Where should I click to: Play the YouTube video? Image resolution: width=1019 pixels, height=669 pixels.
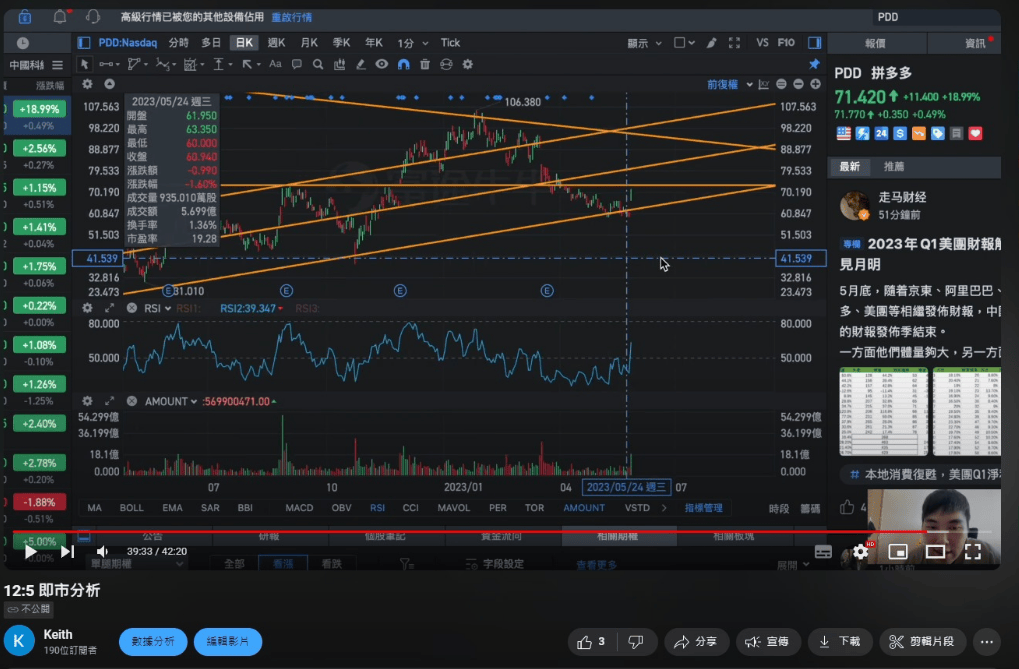(x=30, y=552)
